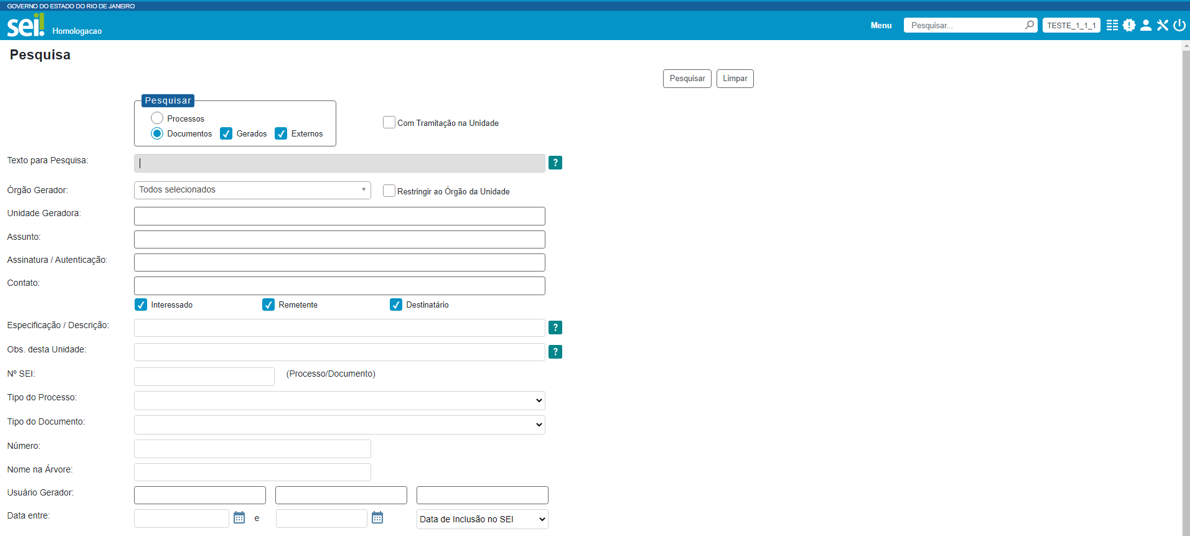Open the Data de Inclusão no SEI dropdown

click(x=482, y=520)
